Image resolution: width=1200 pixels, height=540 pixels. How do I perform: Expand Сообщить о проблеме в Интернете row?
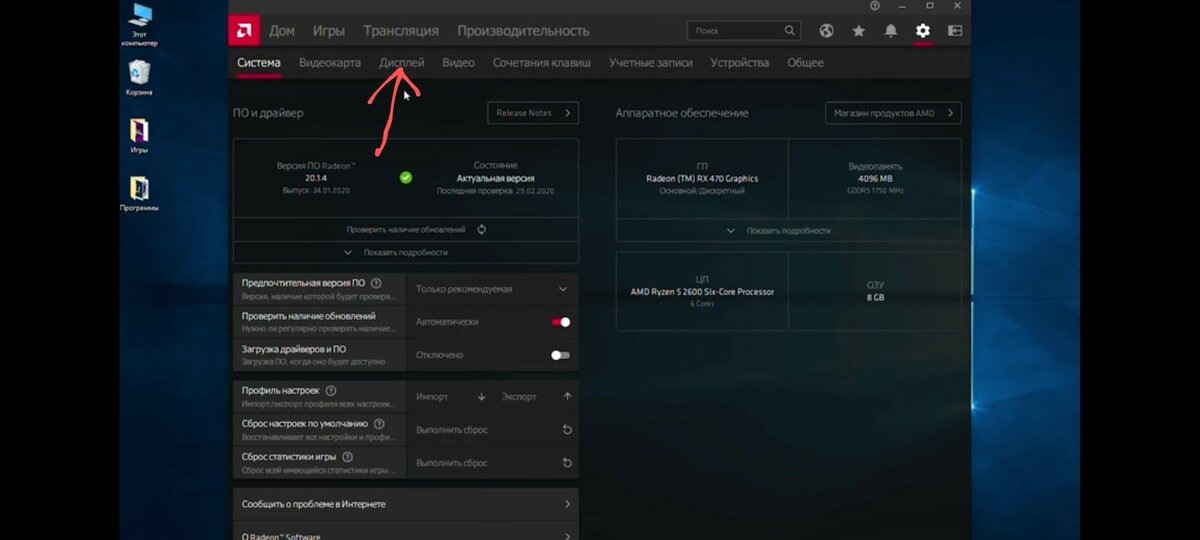(x=406, y=504)
